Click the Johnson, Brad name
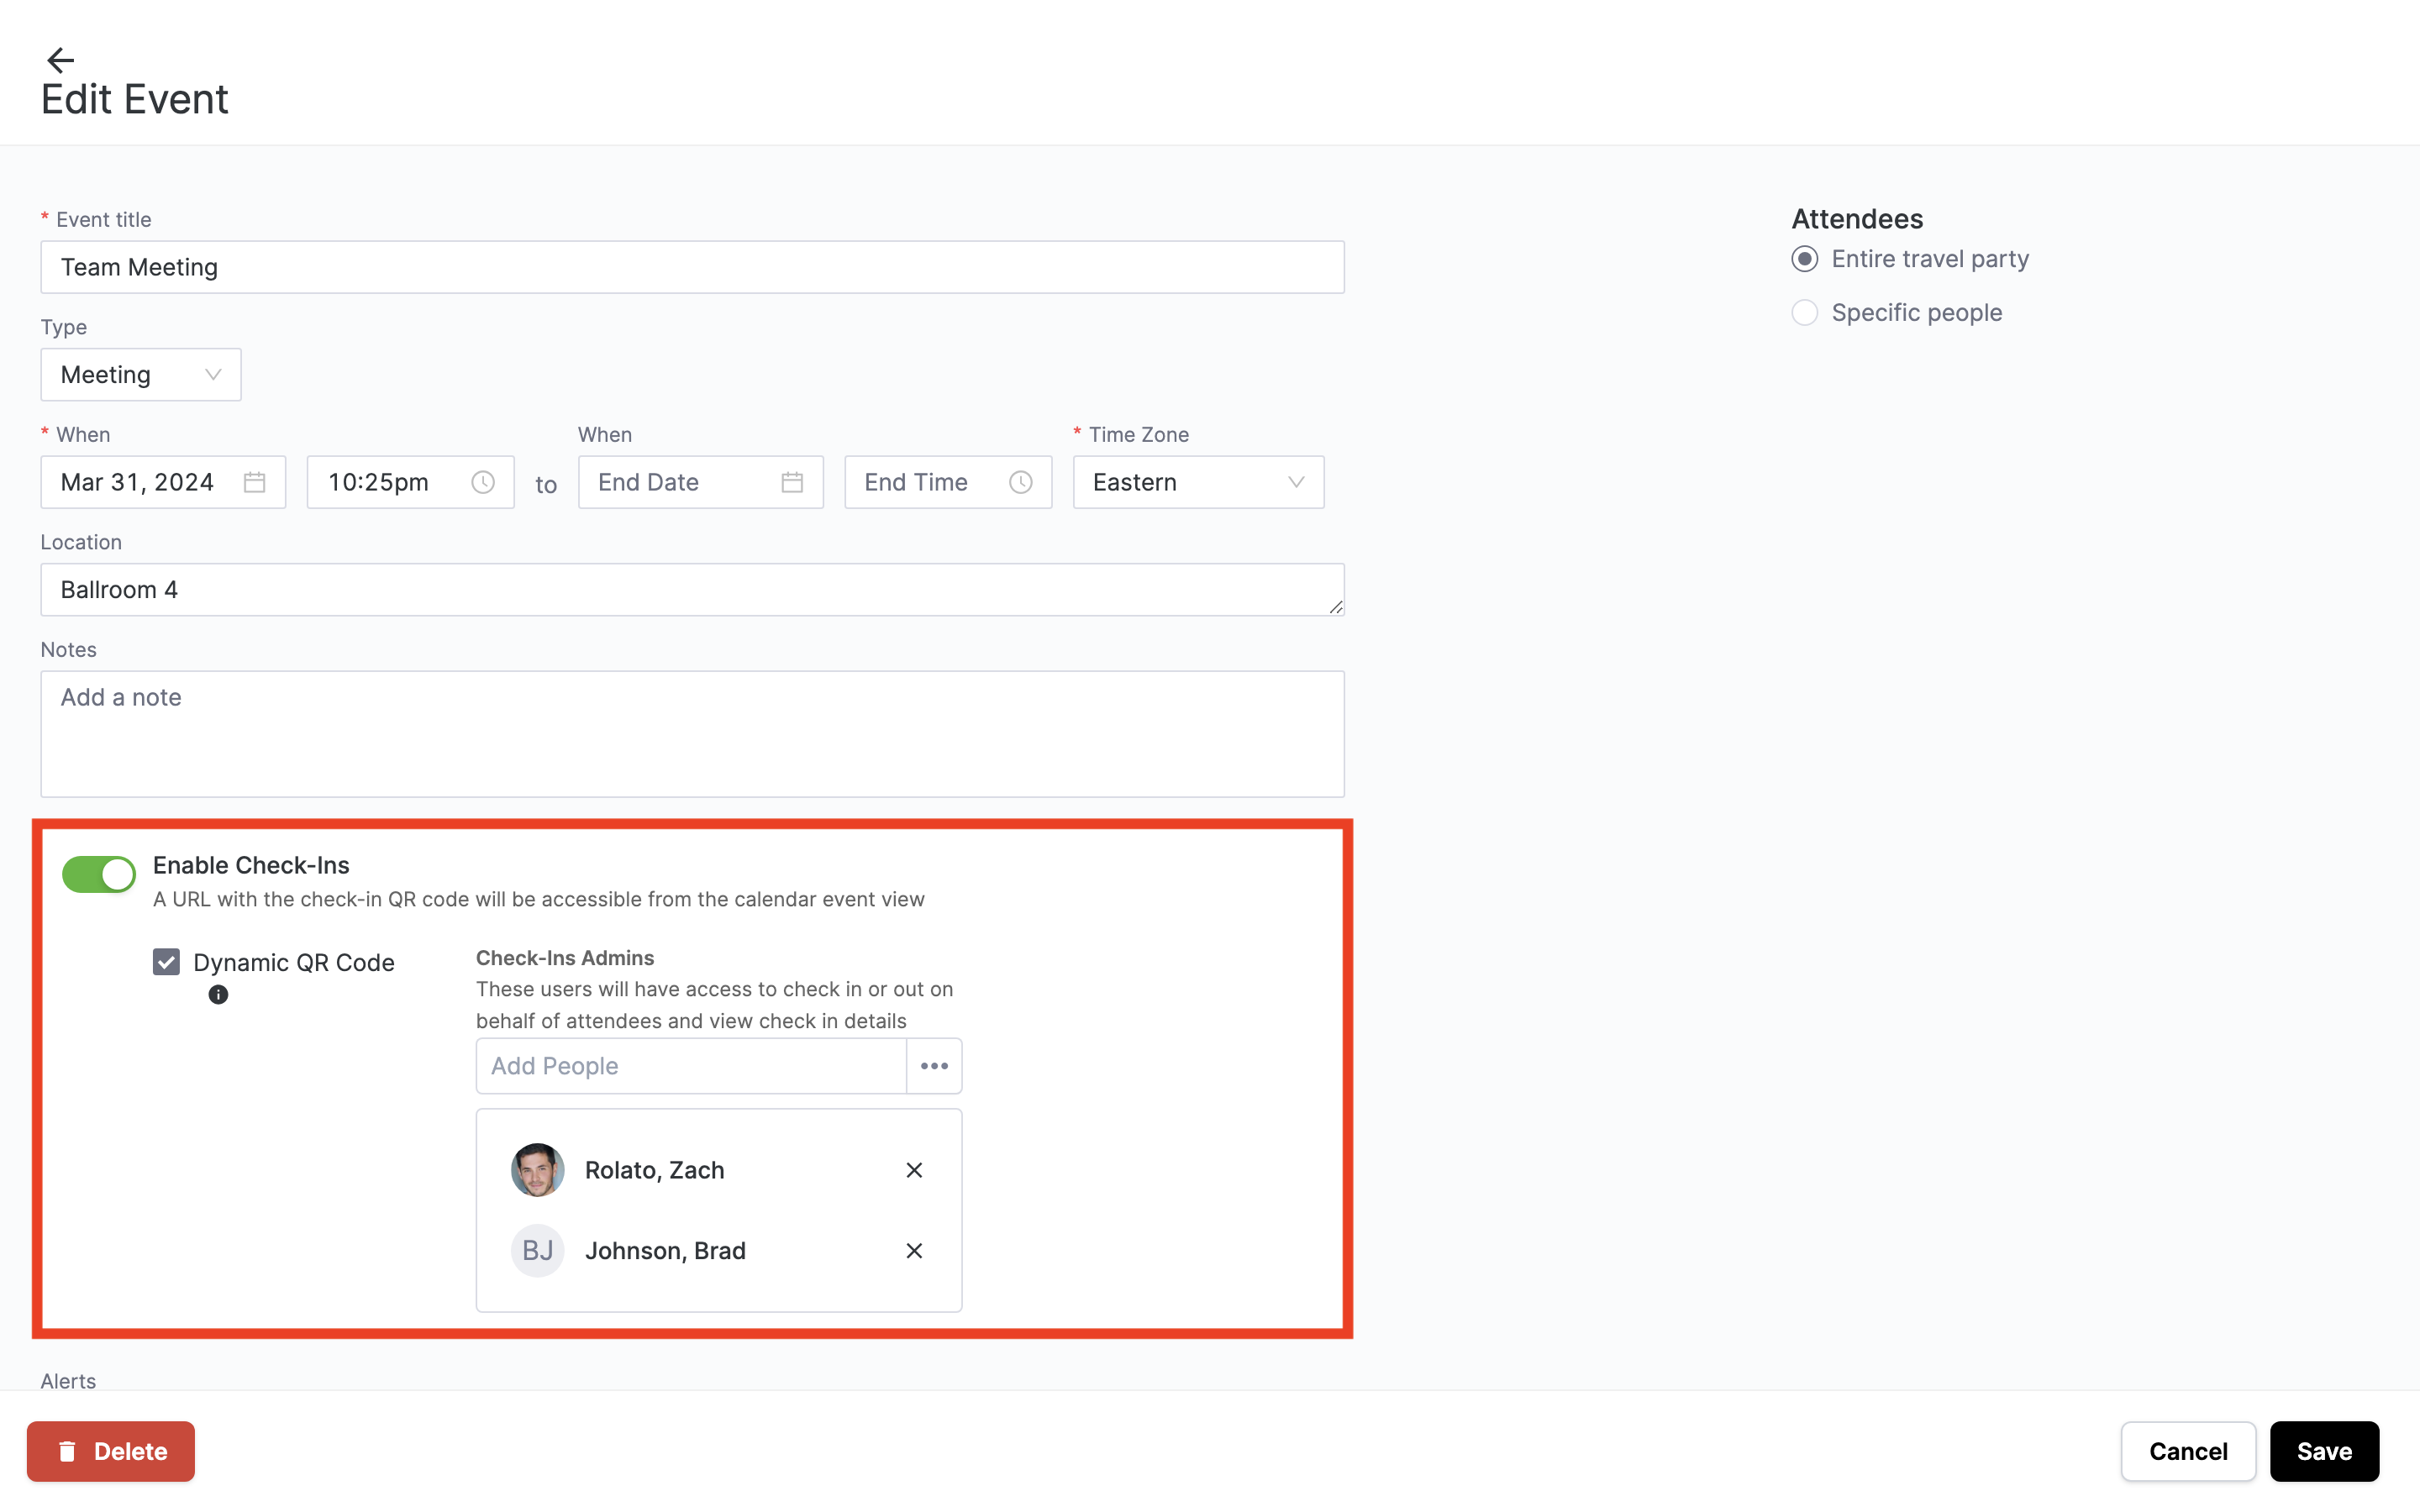Image resolution: width=2420 pixels, height=1512 pixels. [x=665, y=1251]
